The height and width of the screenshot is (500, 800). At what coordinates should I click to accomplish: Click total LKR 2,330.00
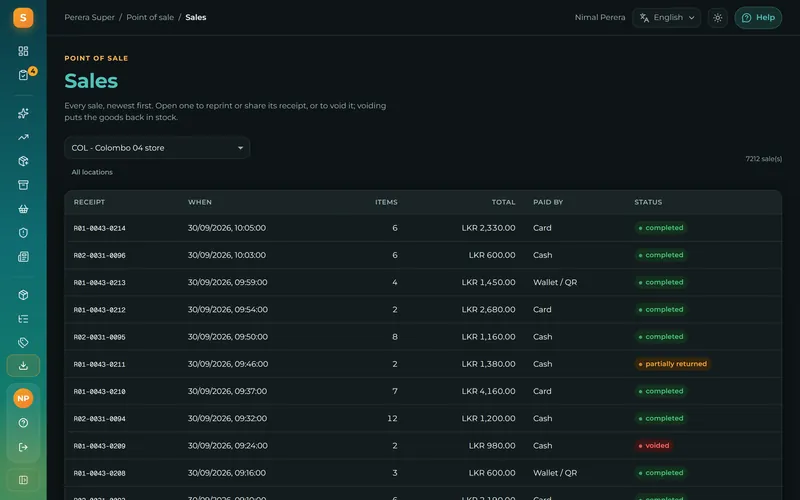pyautogui.click(x=488, y=228)
